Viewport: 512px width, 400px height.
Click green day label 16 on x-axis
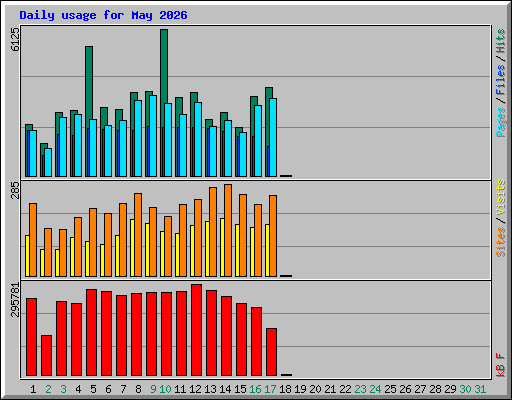(255, 389)
